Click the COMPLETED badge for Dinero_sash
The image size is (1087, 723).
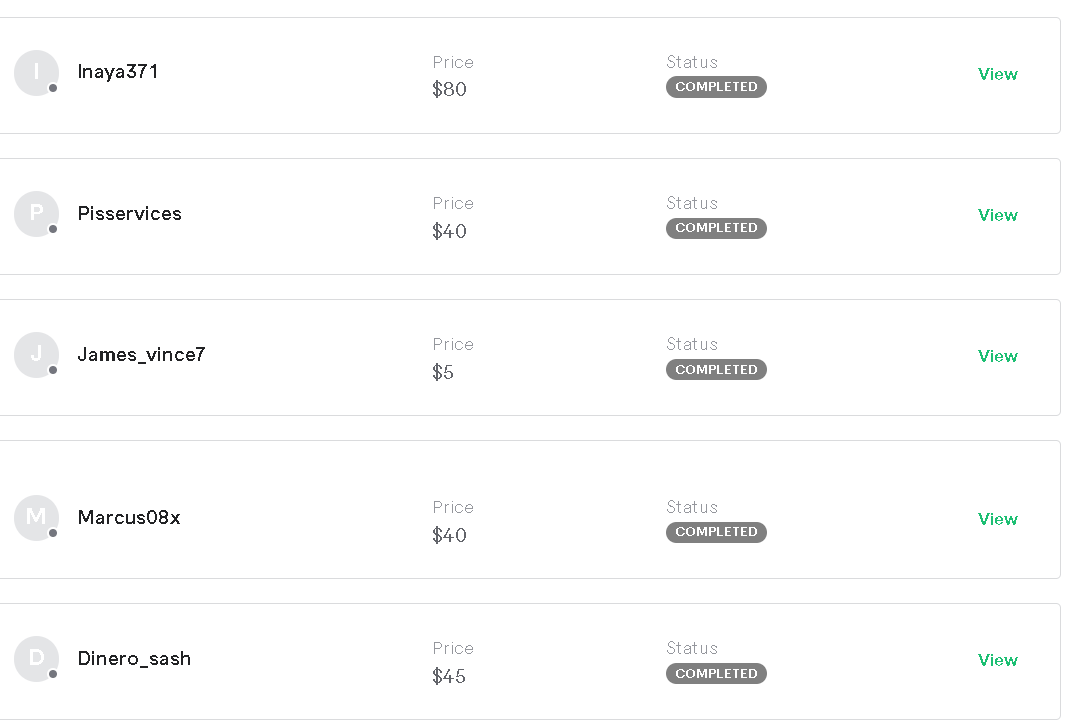pyautogui.click(x=716, y=674)
